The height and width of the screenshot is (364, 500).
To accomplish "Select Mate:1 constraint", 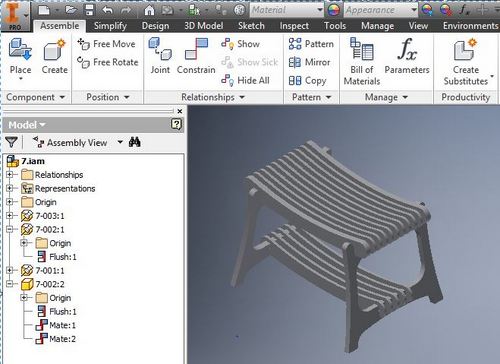I will point(56,325).
